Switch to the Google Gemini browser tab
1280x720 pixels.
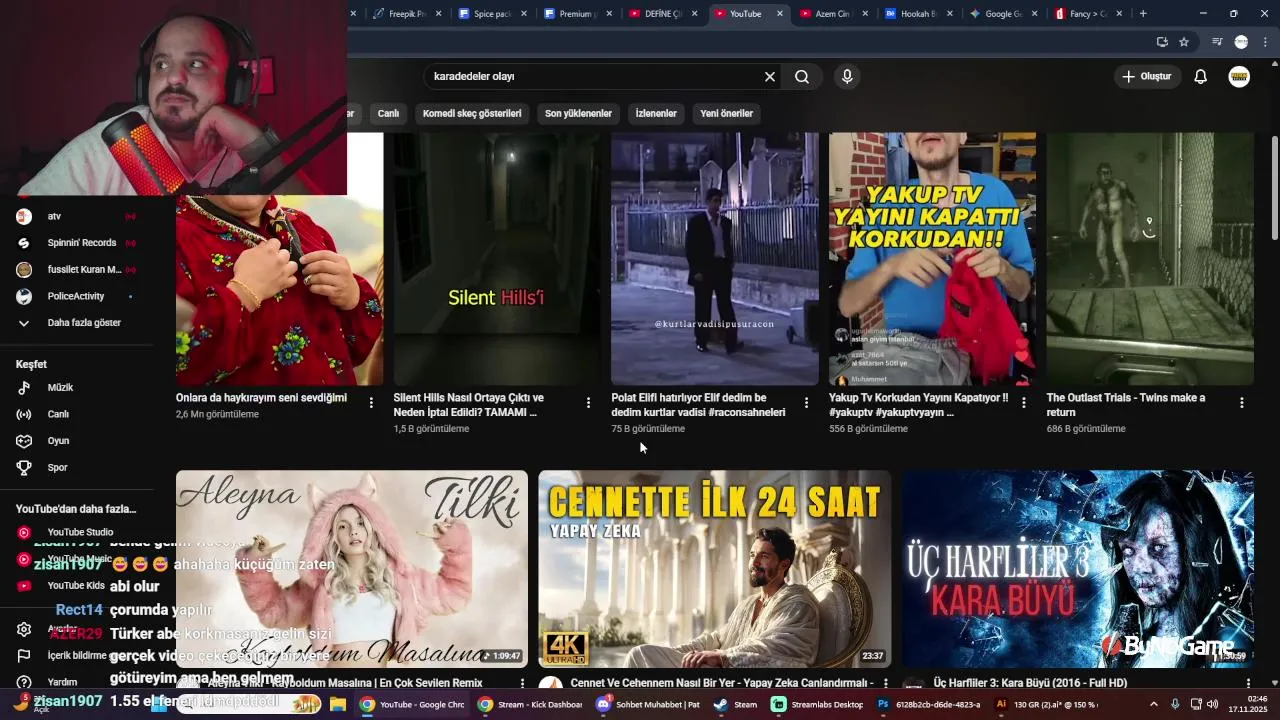(x=1003, y=14)
